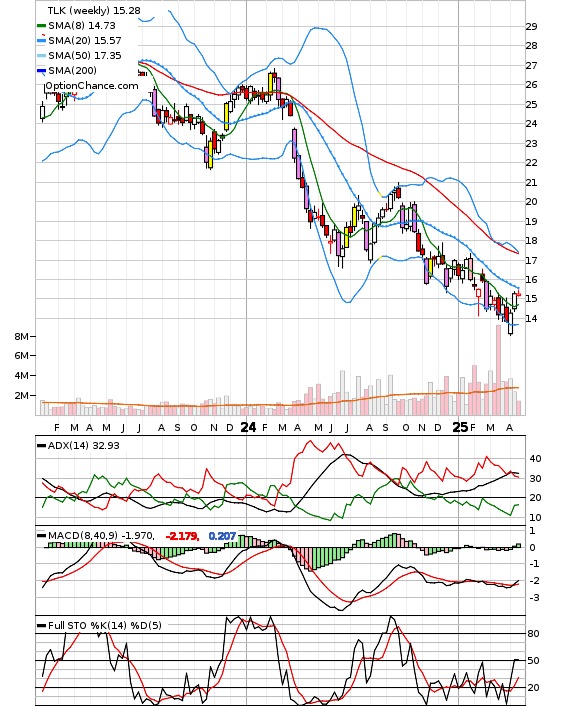Click the red -2.179 MACD signal value

[x=182, y=536]
